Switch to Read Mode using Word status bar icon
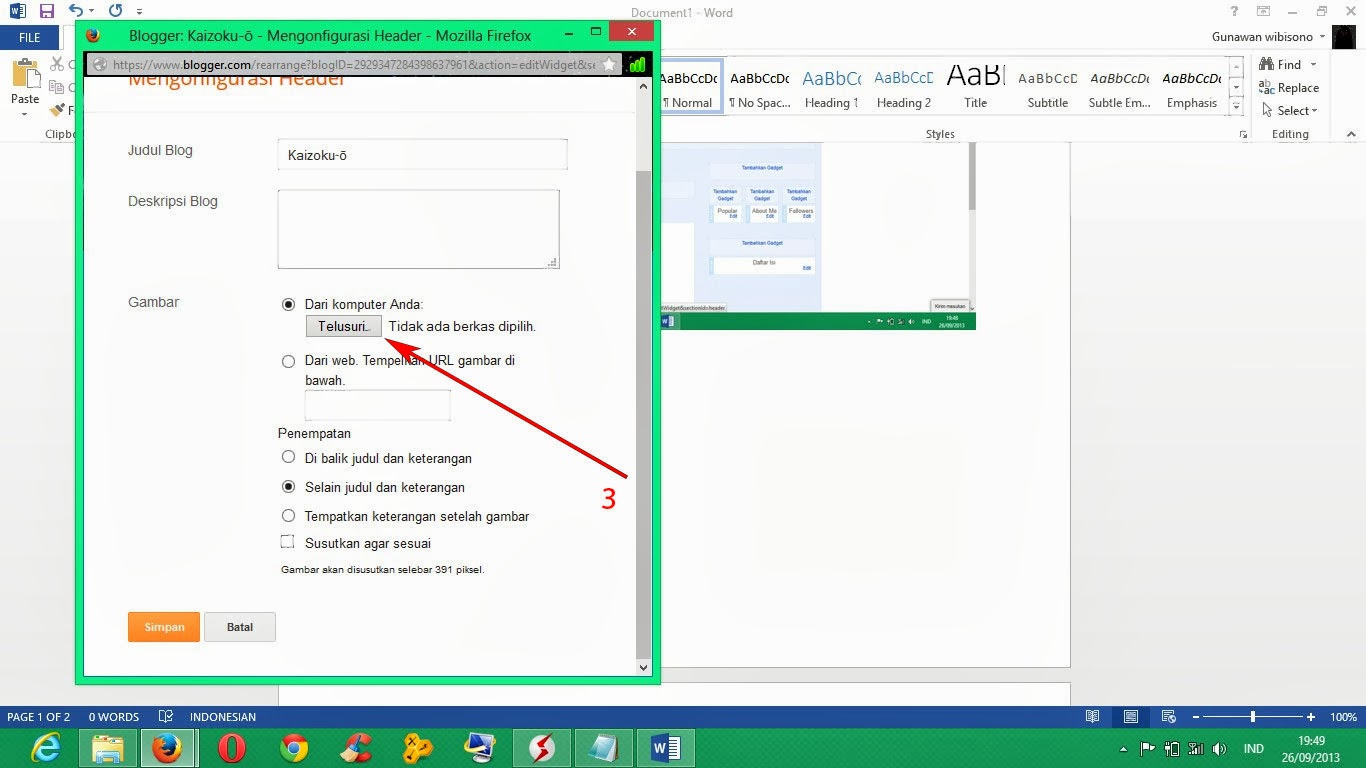Viewport: 1366px width, 768px height. pos(1091,716)
